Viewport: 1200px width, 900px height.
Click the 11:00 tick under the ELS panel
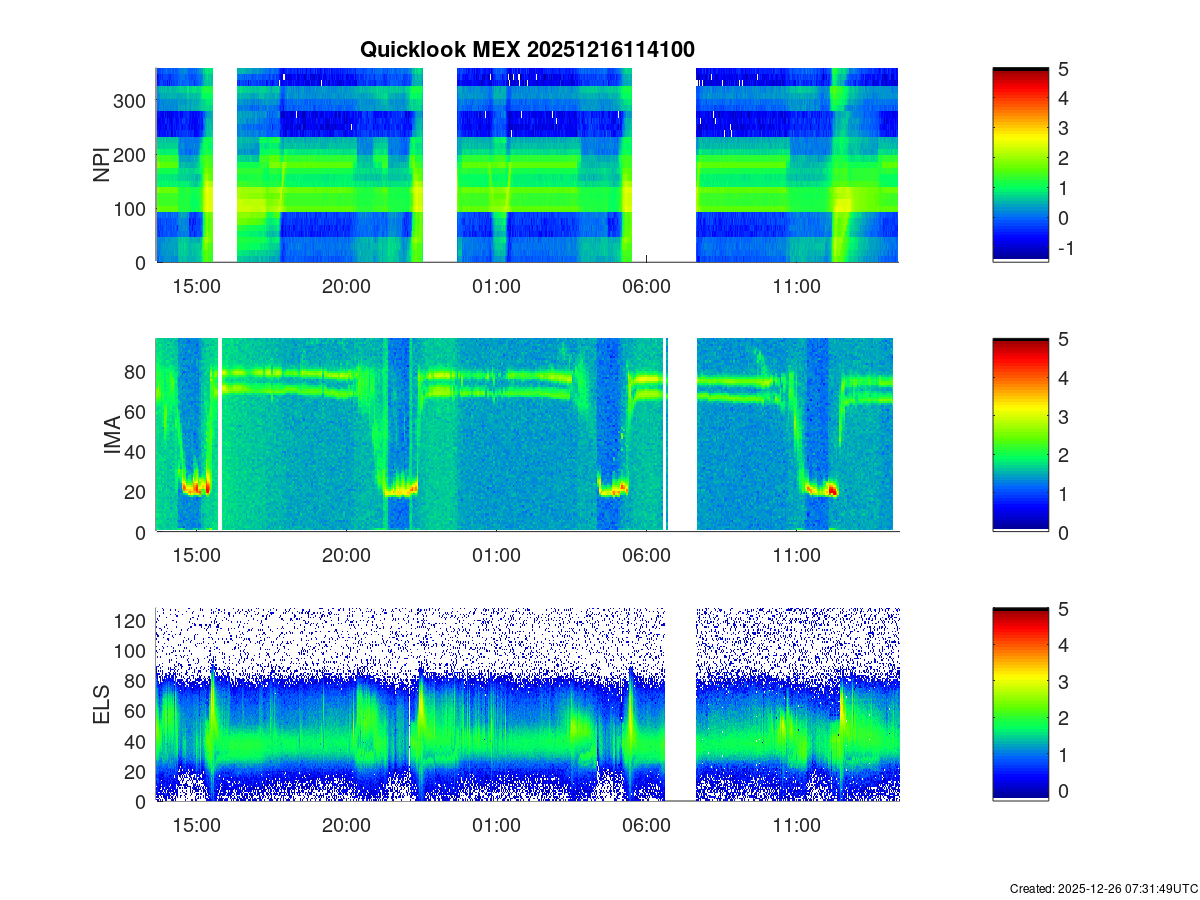tap(796, 826)
